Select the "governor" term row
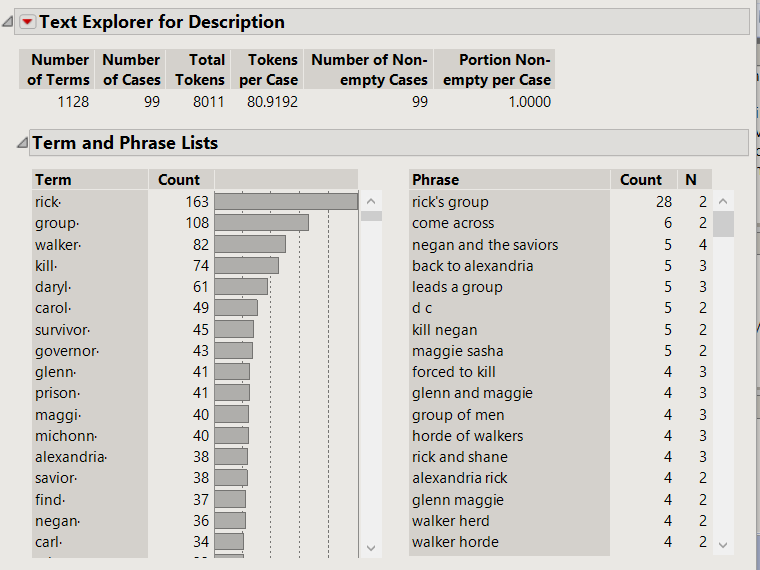The image size is (760, 570). click(x=67, y=351)
